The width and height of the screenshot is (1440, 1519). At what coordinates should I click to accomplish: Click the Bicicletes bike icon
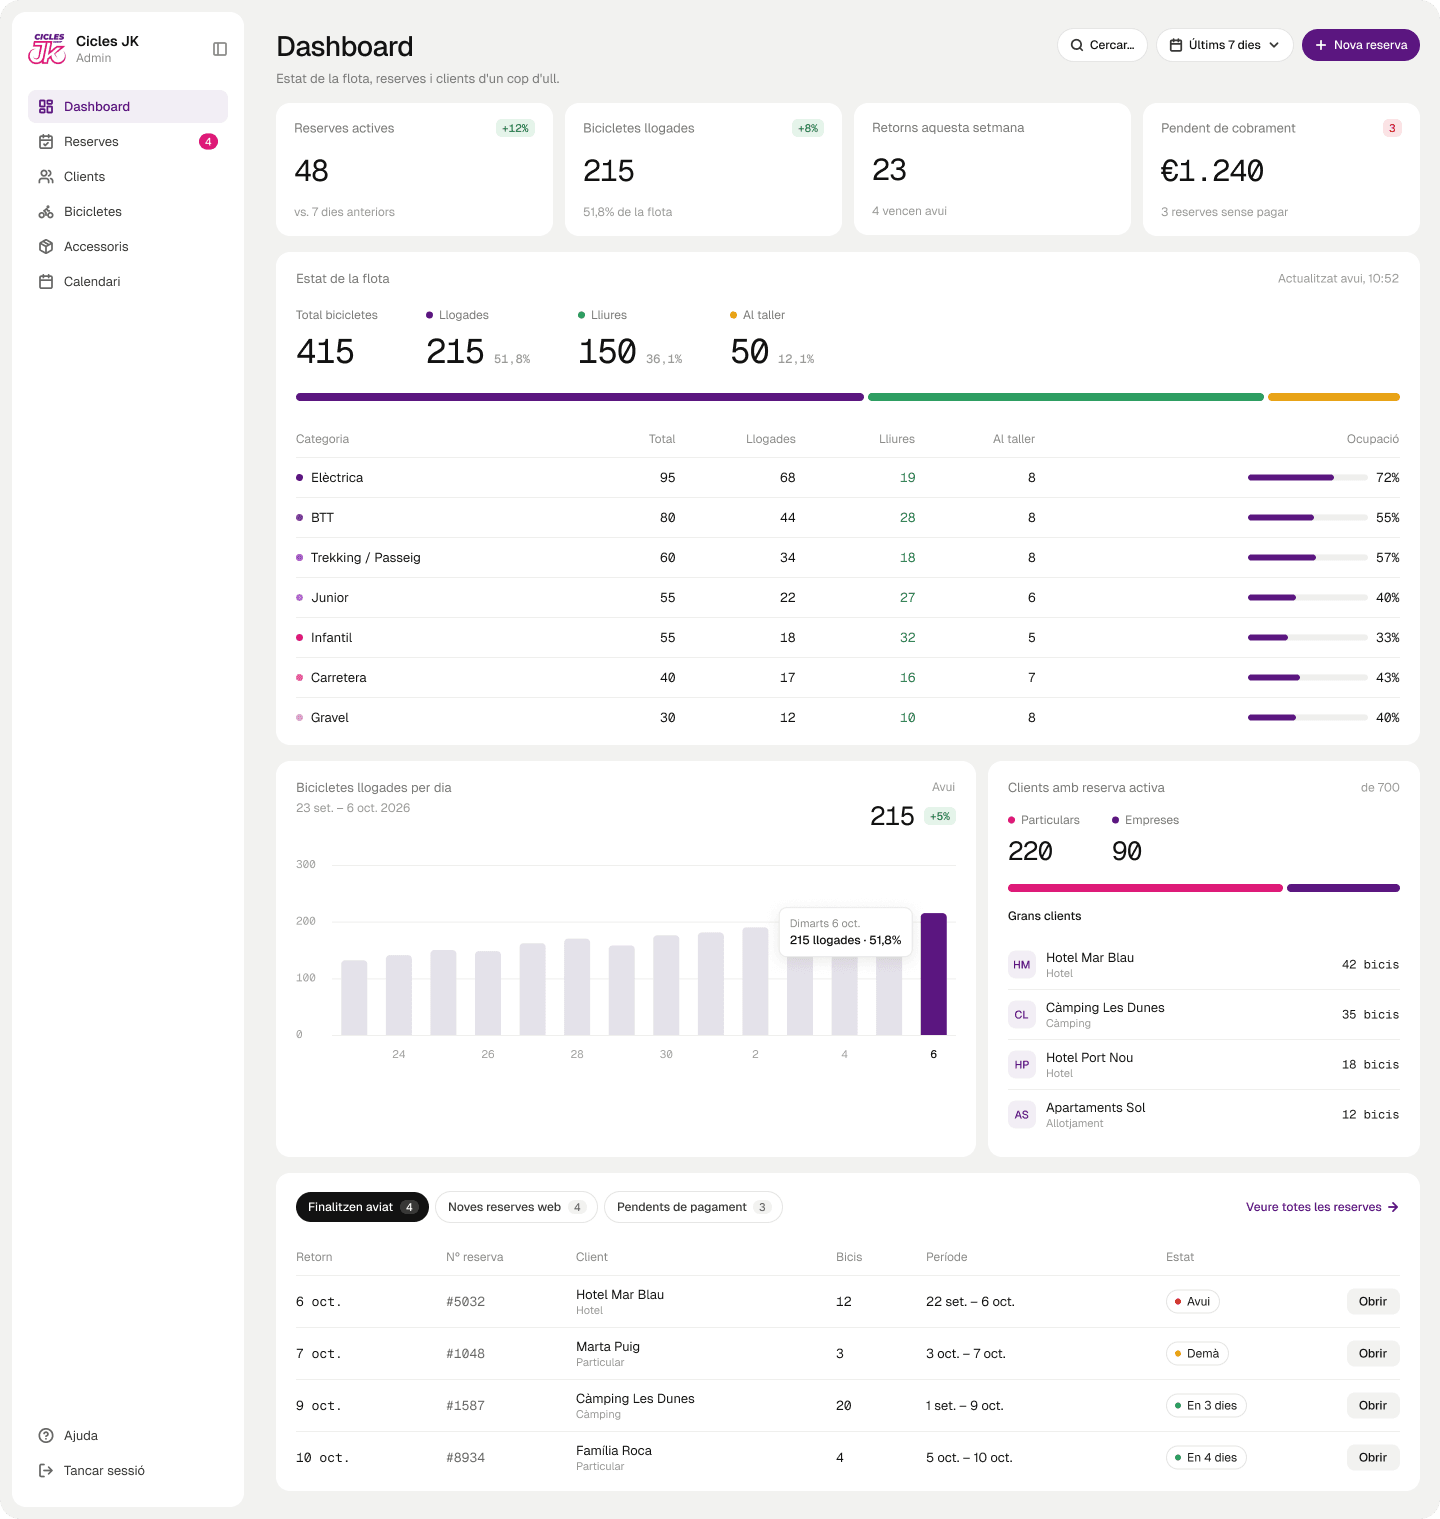tap(46, 212)
